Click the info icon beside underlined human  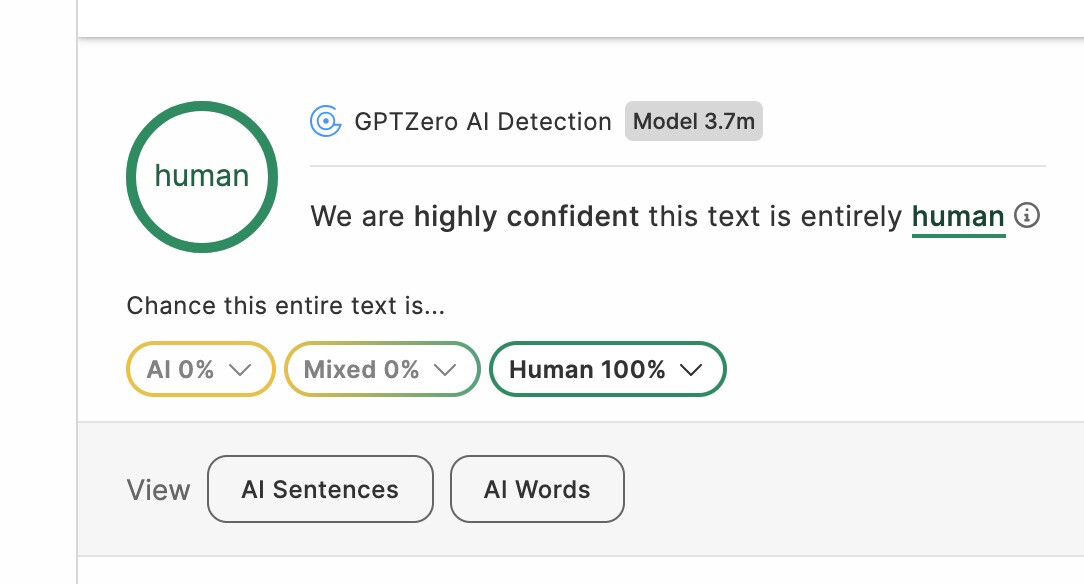[x=1027, y=216]
